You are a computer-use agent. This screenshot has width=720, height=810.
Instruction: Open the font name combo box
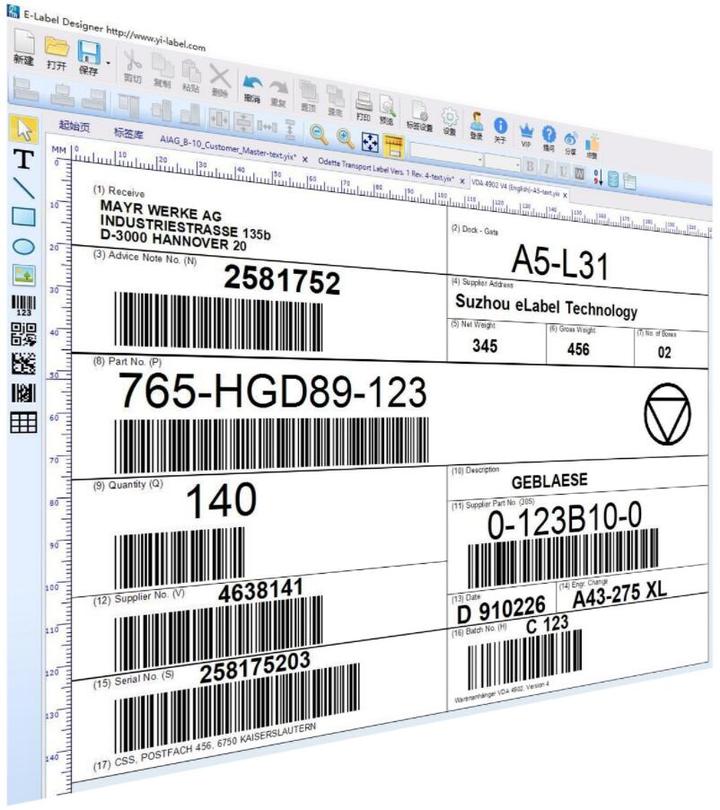point(447,155)
